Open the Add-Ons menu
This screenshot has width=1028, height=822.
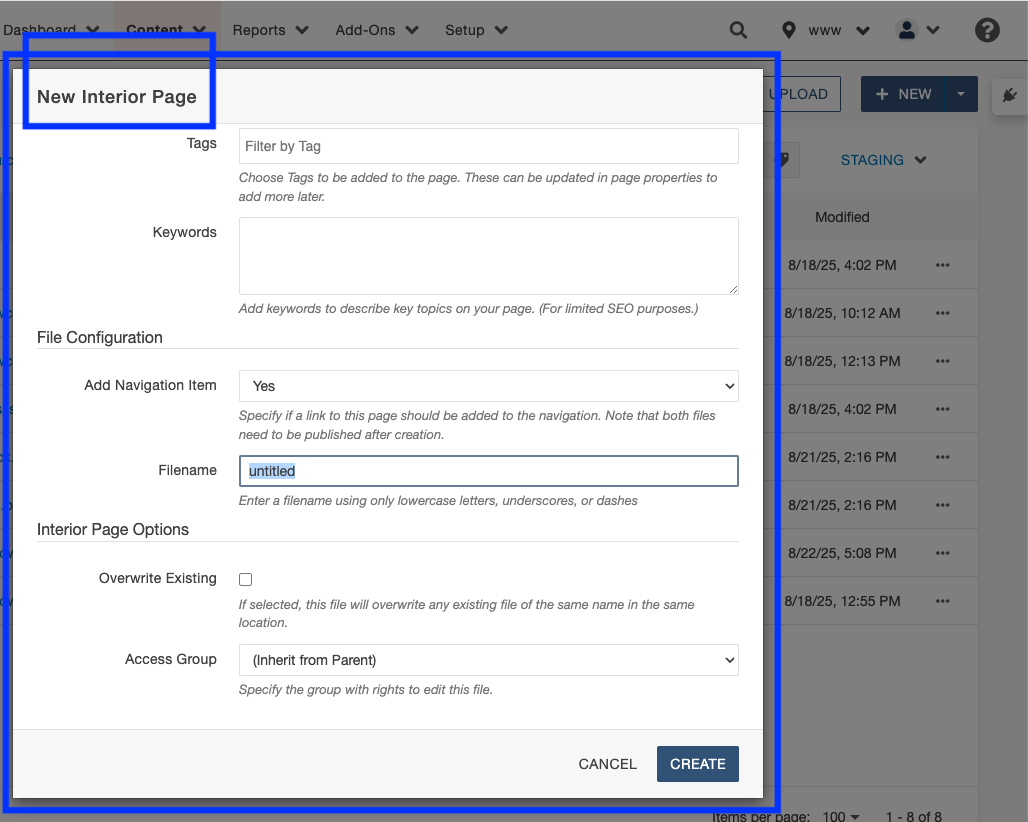point(376,30)
